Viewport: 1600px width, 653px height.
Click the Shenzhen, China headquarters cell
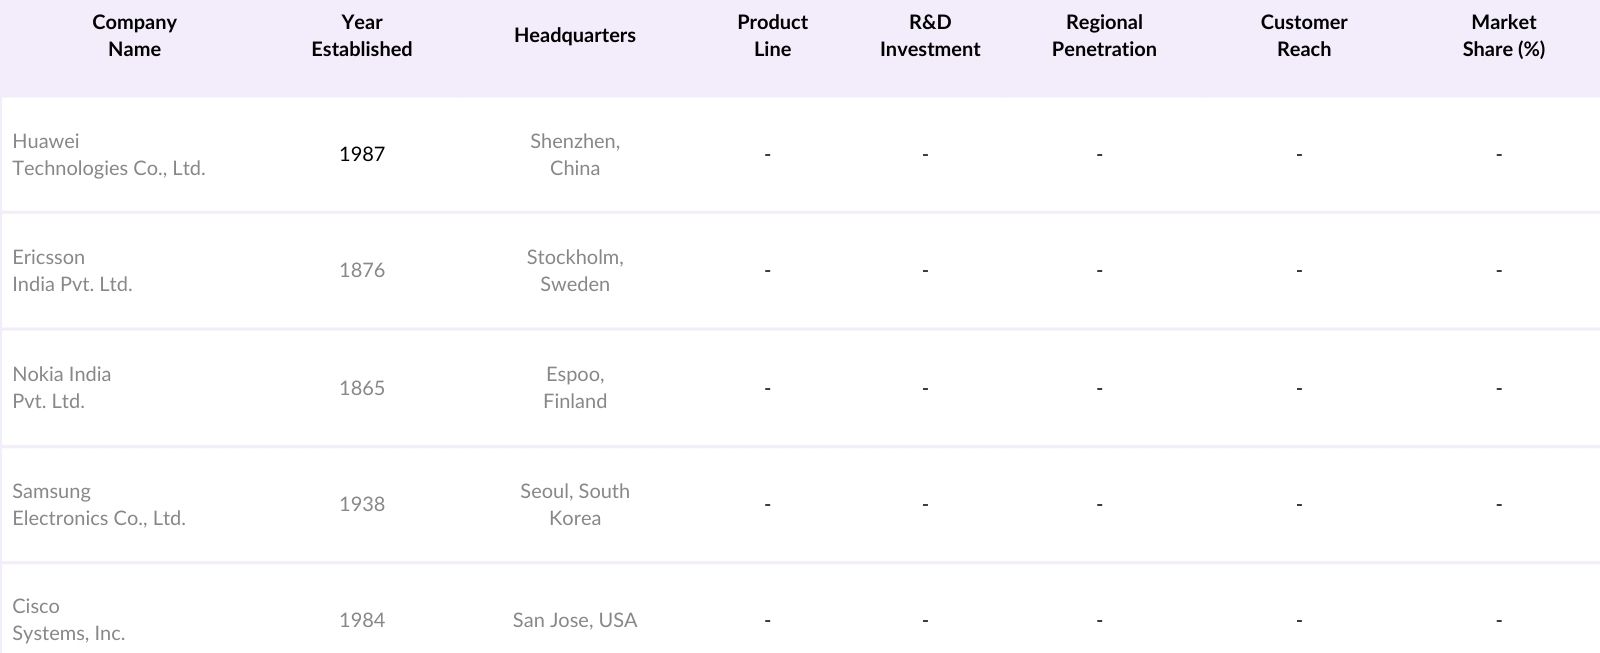click(x=574, y=155)
